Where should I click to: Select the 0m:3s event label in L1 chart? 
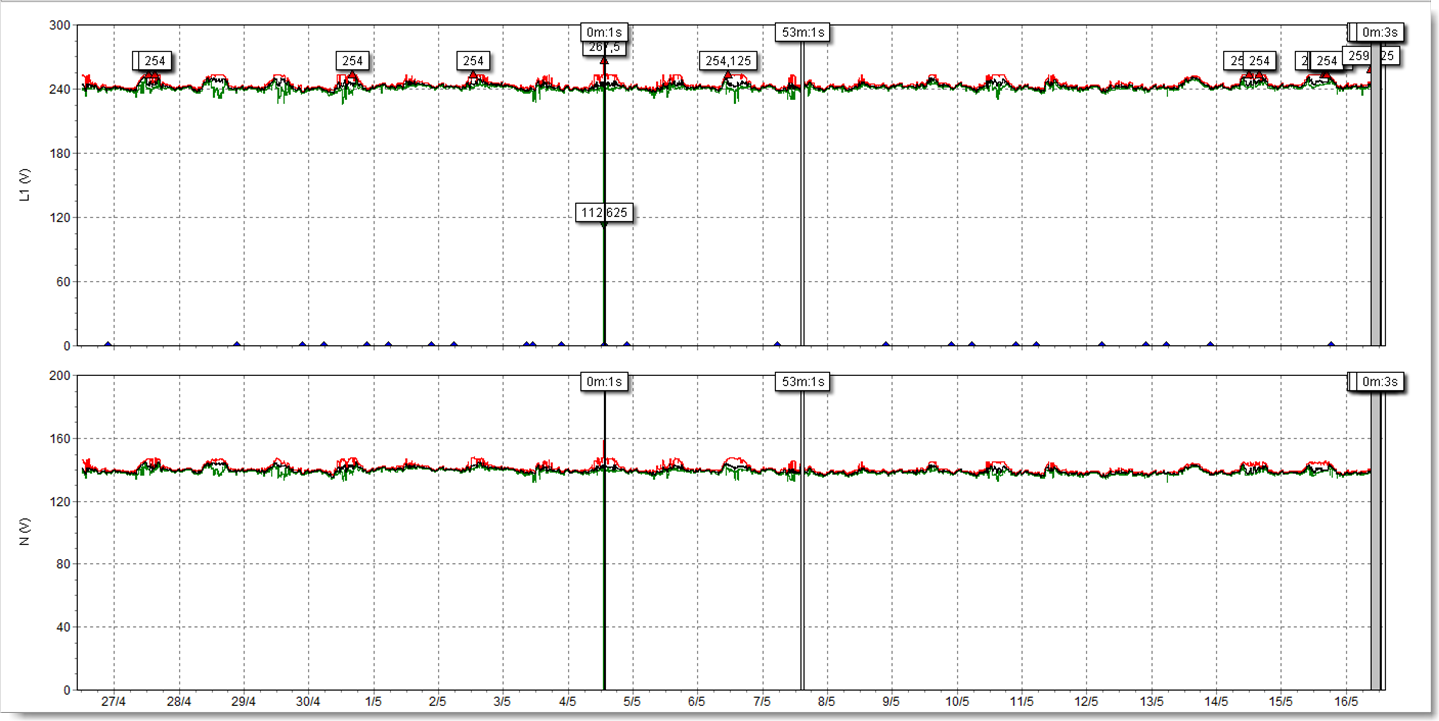coord(1378,32)
